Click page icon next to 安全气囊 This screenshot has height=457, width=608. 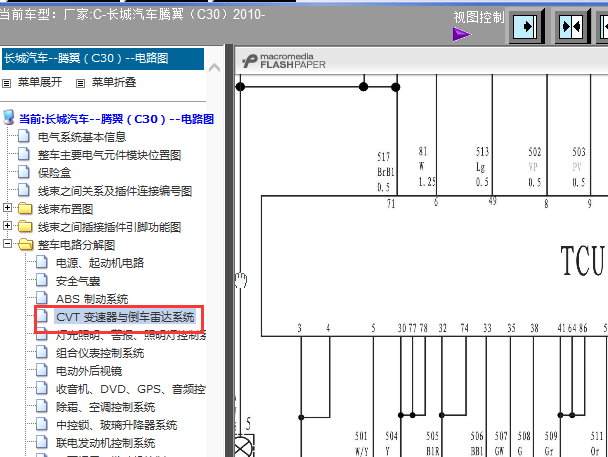pyautogui.click(x=42, y=280)
